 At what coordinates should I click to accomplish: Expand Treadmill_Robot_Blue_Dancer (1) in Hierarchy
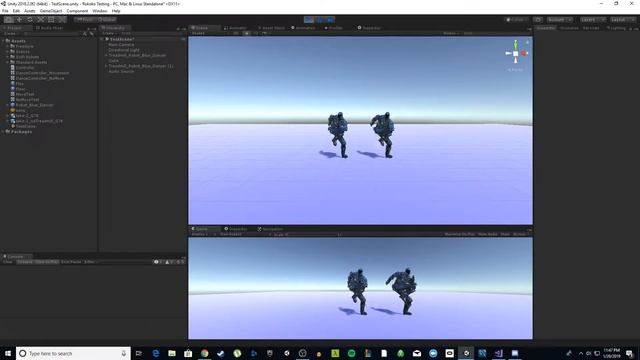point(106,66)
